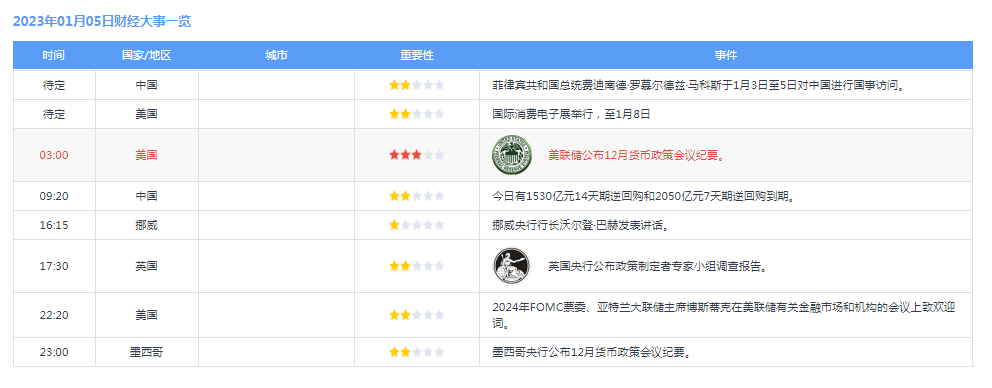Click the 国际消费电子展举行，至1月8日 text
992x388 pixels.
click(x=571, y=115)
